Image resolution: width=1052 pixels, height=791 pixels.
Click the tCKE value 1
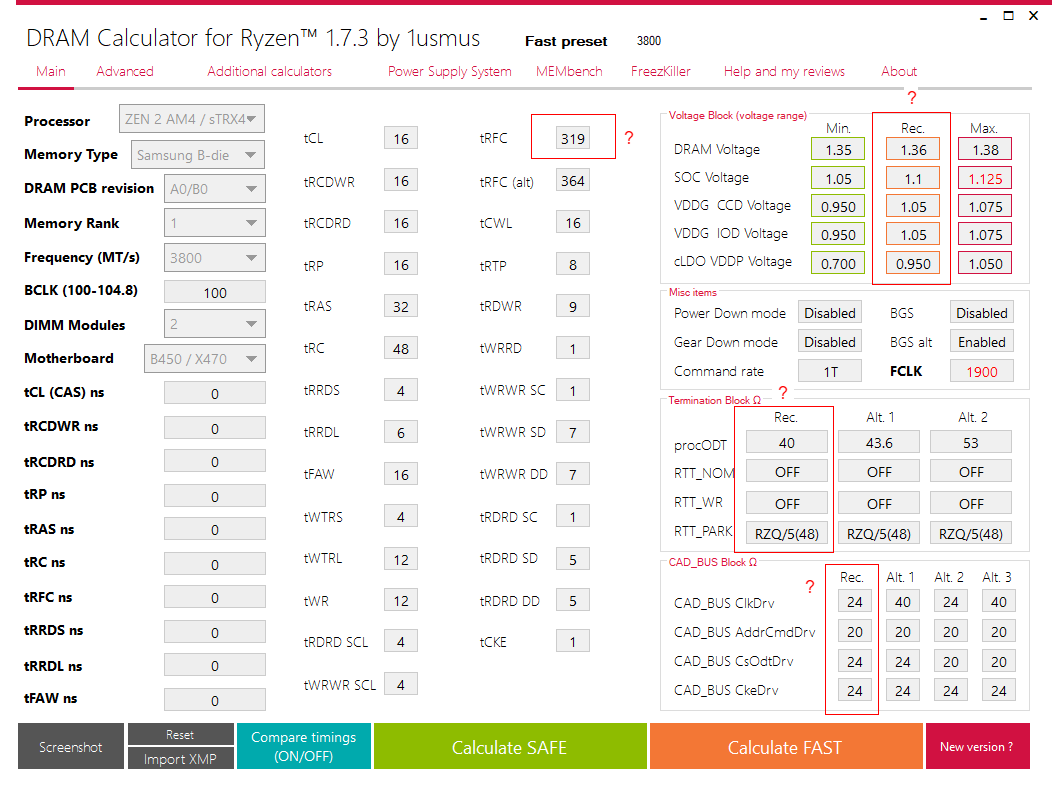(573, 641)
